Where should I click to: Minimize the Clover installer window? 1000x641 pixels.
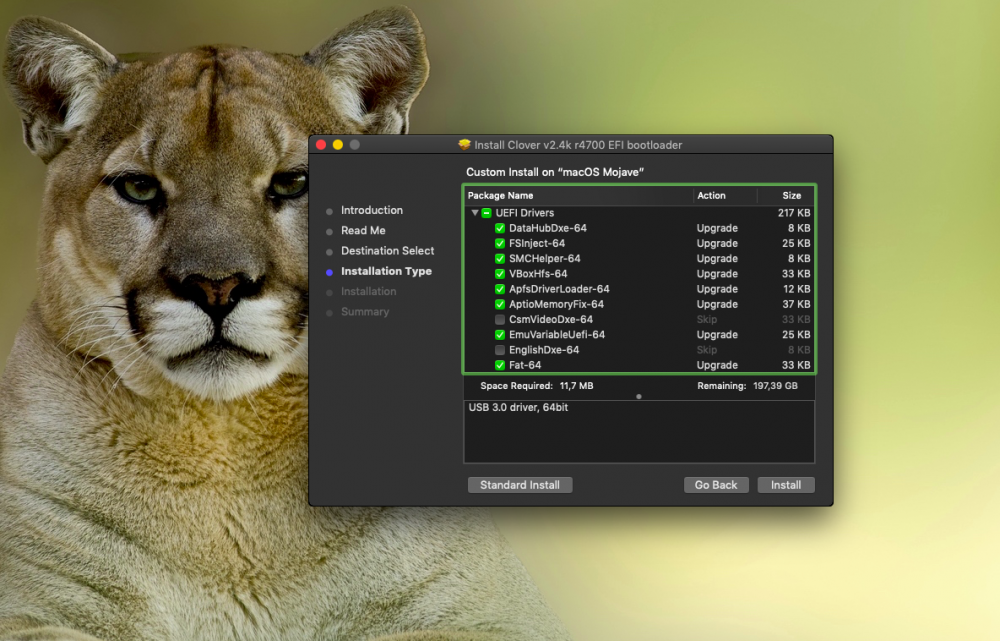[337, 145]
